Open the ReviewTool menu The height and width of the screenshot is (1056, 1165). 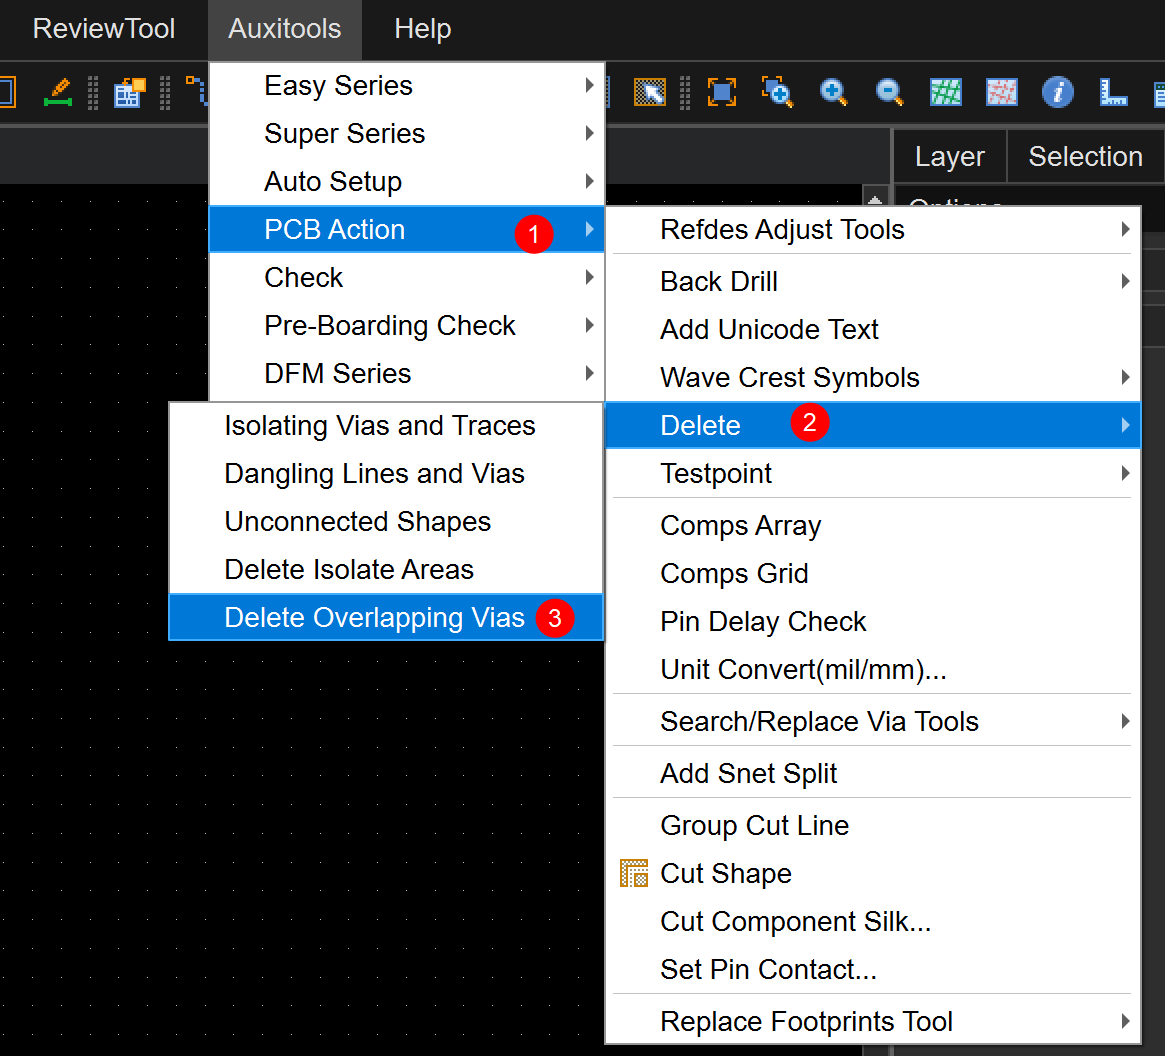(x=104, y=29)
